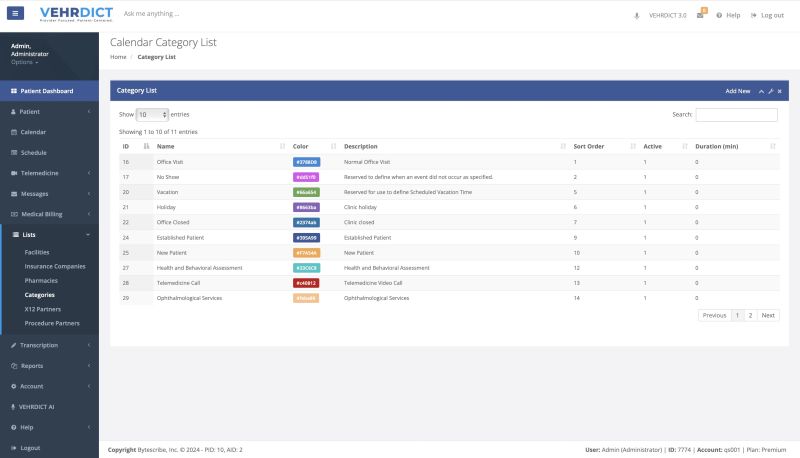Image resolution: width=800 pixels, height=458 pixels.
Task: Select Pharmacies in the Lists submenu
Action: coord(42,281)
